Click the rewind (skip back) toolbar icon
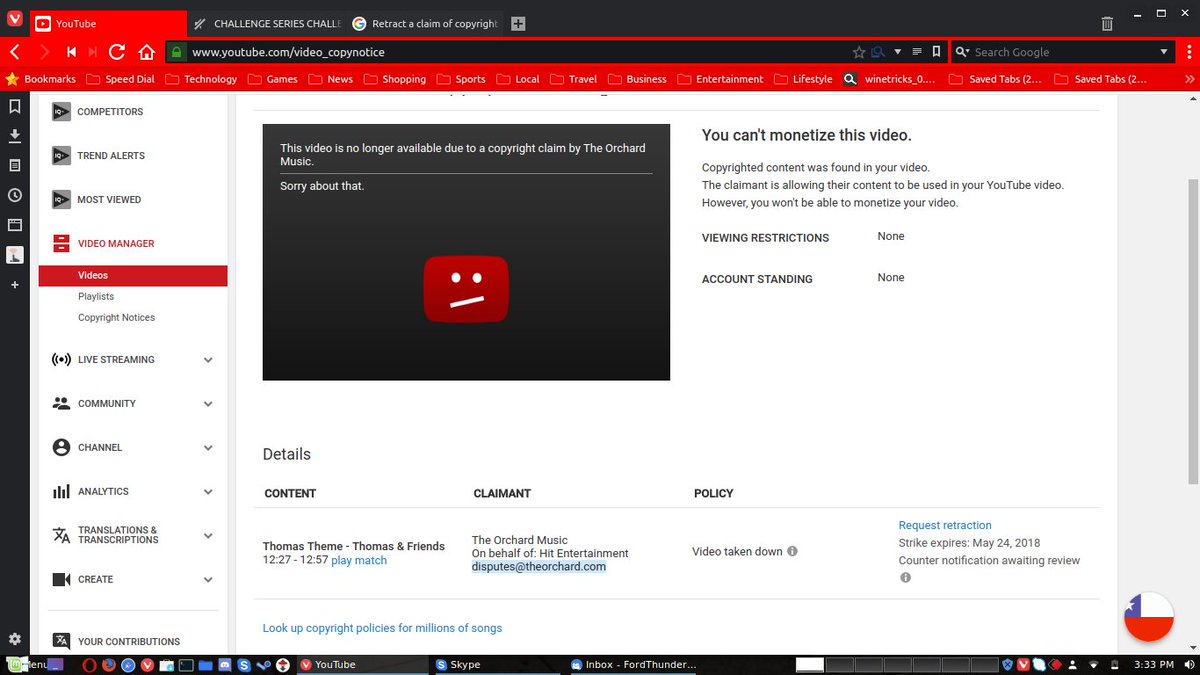Viewport: 1200px width, 675px height. pos(72,52)
